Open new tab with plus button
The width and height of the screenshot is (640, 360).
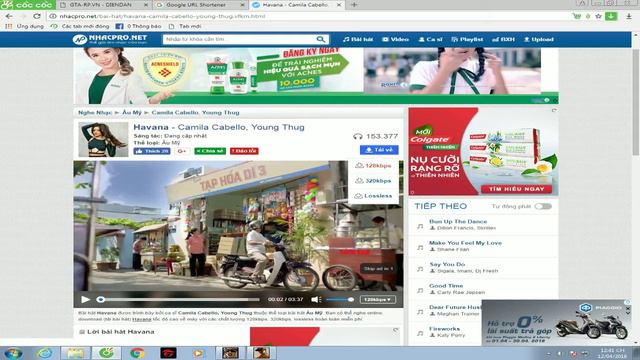(354, 5)
